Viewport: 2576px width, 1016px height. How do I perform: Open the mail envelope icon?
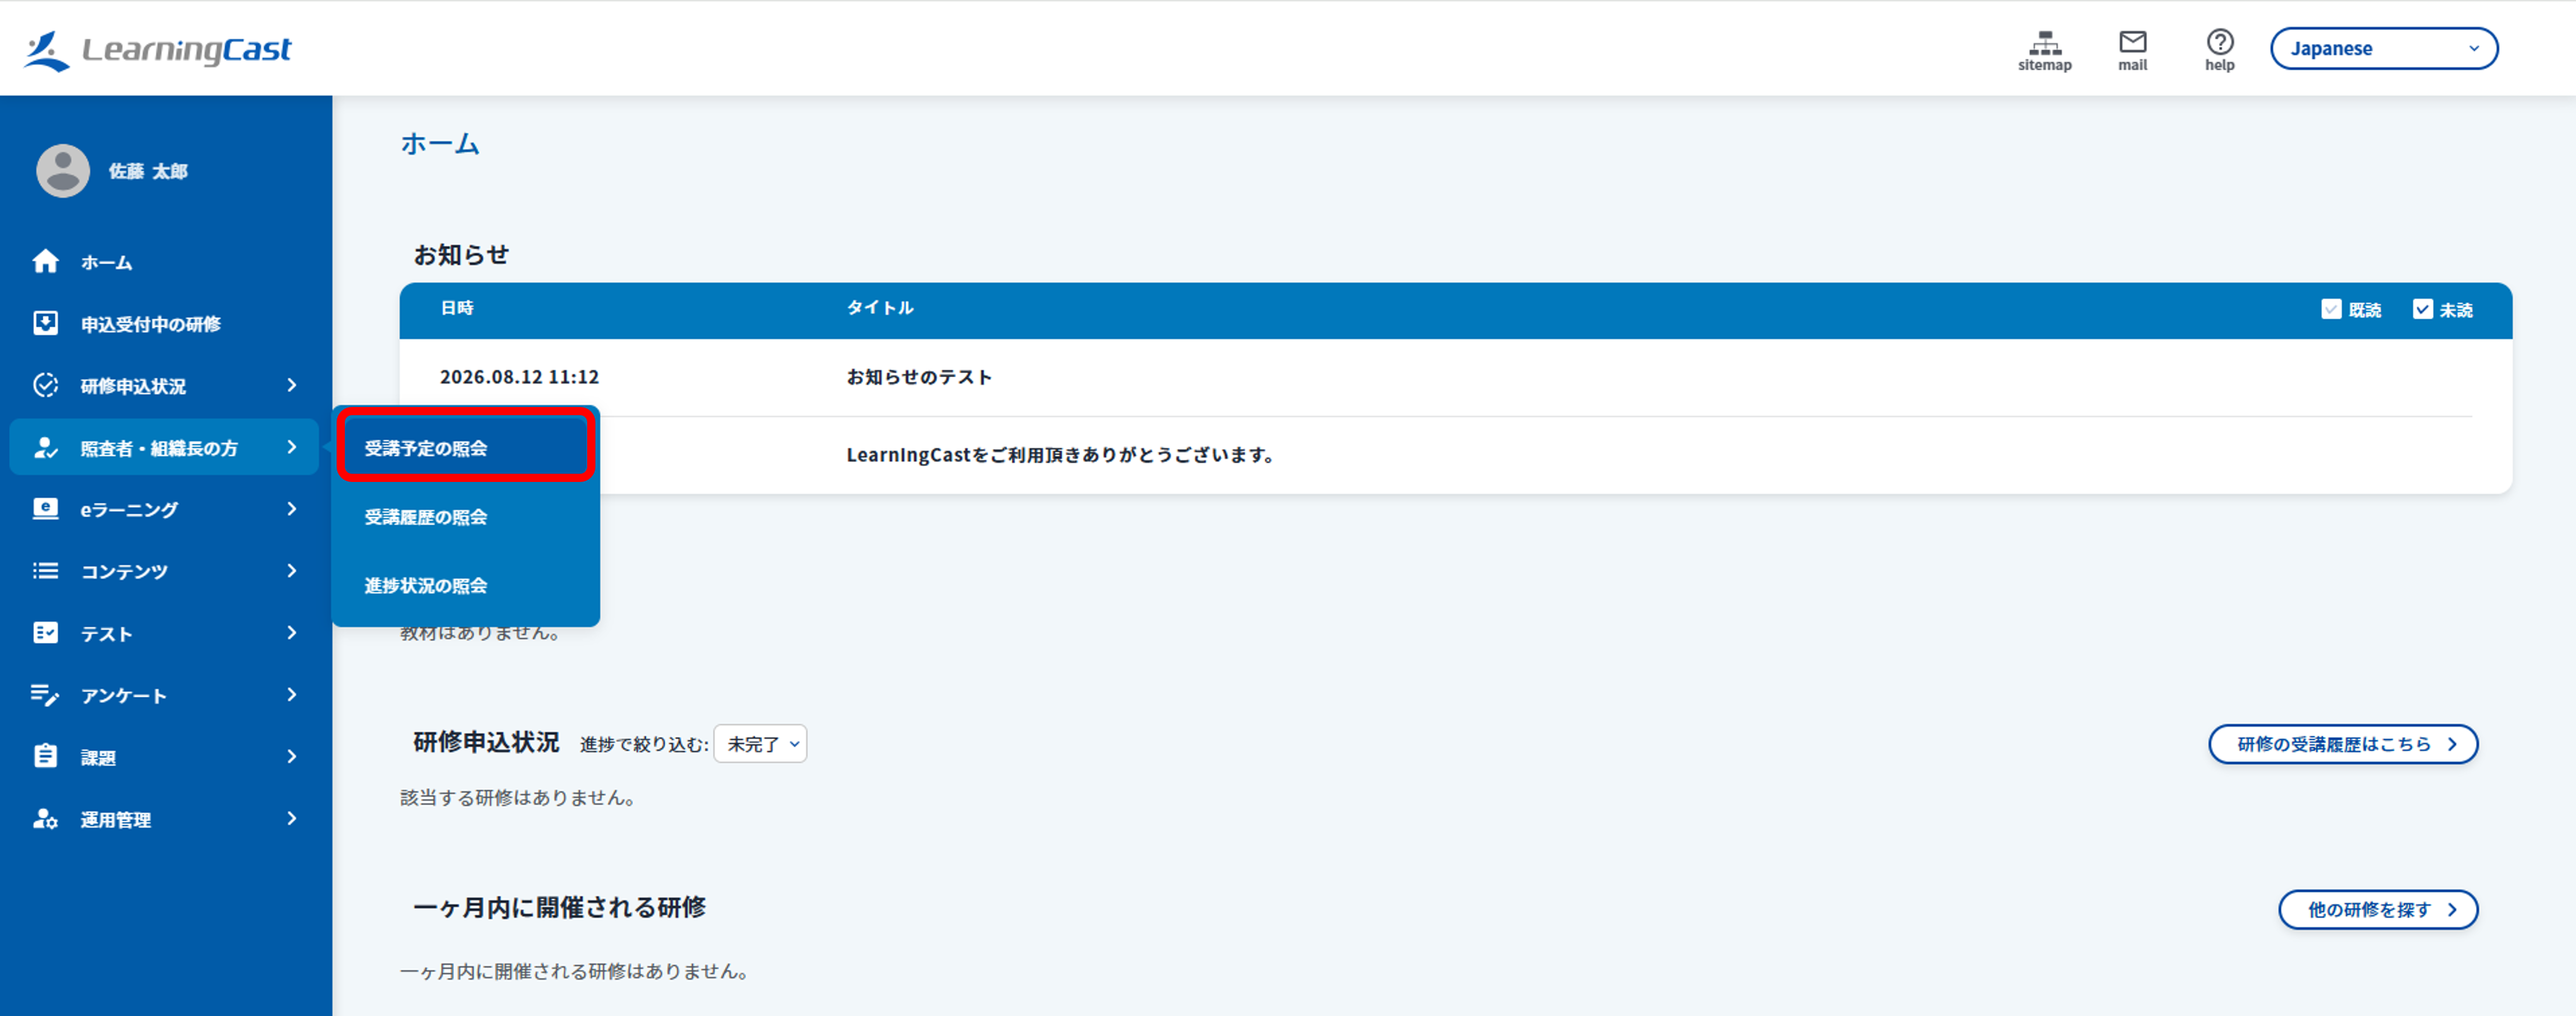[x=2132, y=41]
